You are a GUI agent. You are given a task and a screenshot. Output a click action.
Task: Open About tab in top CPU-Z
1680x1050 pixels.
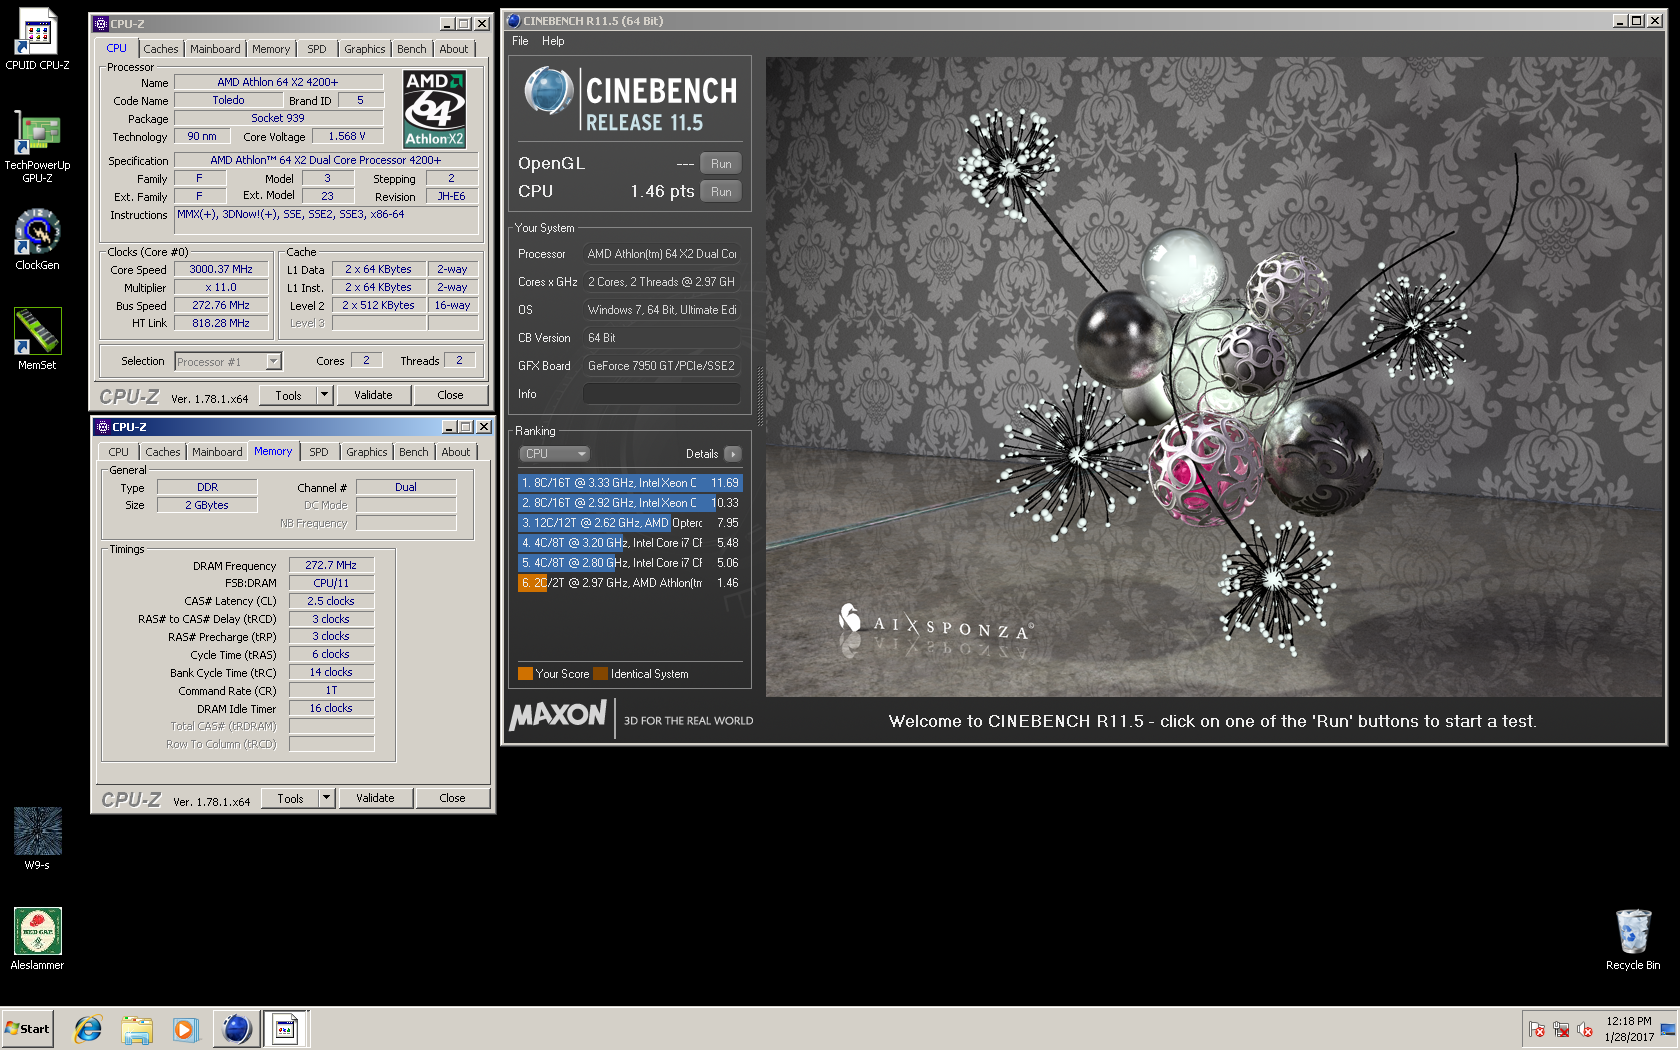click(x=454, y=49)
